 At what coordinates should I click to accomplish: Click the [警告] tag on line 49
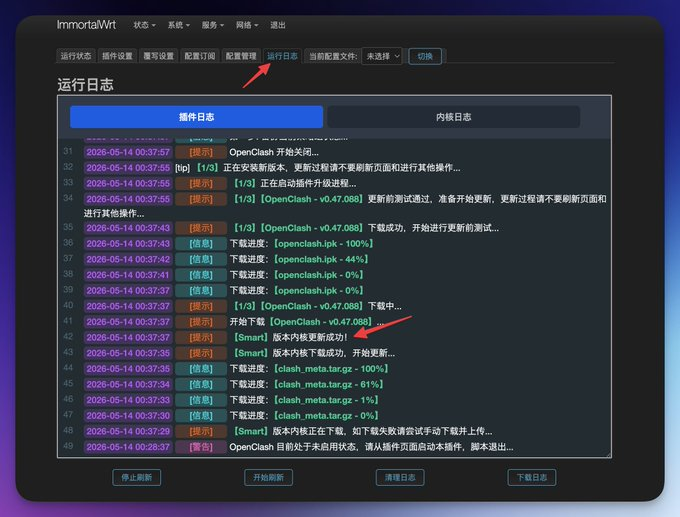201,447
